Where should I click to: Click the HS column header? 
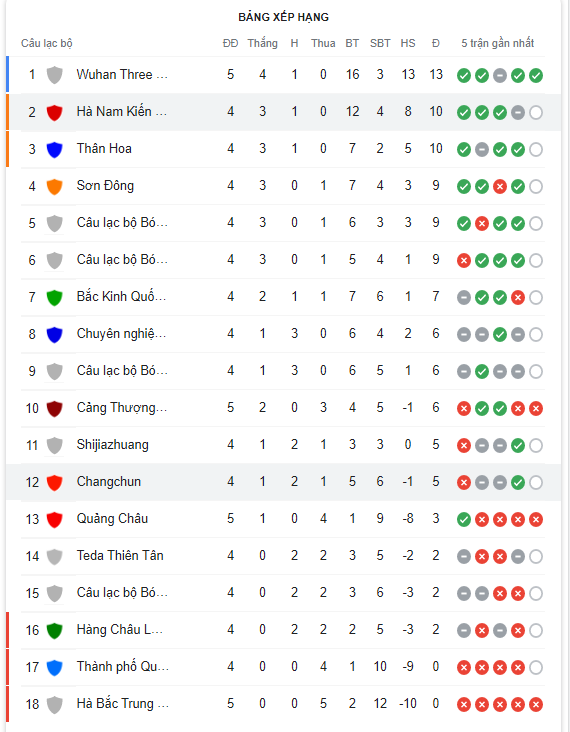[408, 43]
